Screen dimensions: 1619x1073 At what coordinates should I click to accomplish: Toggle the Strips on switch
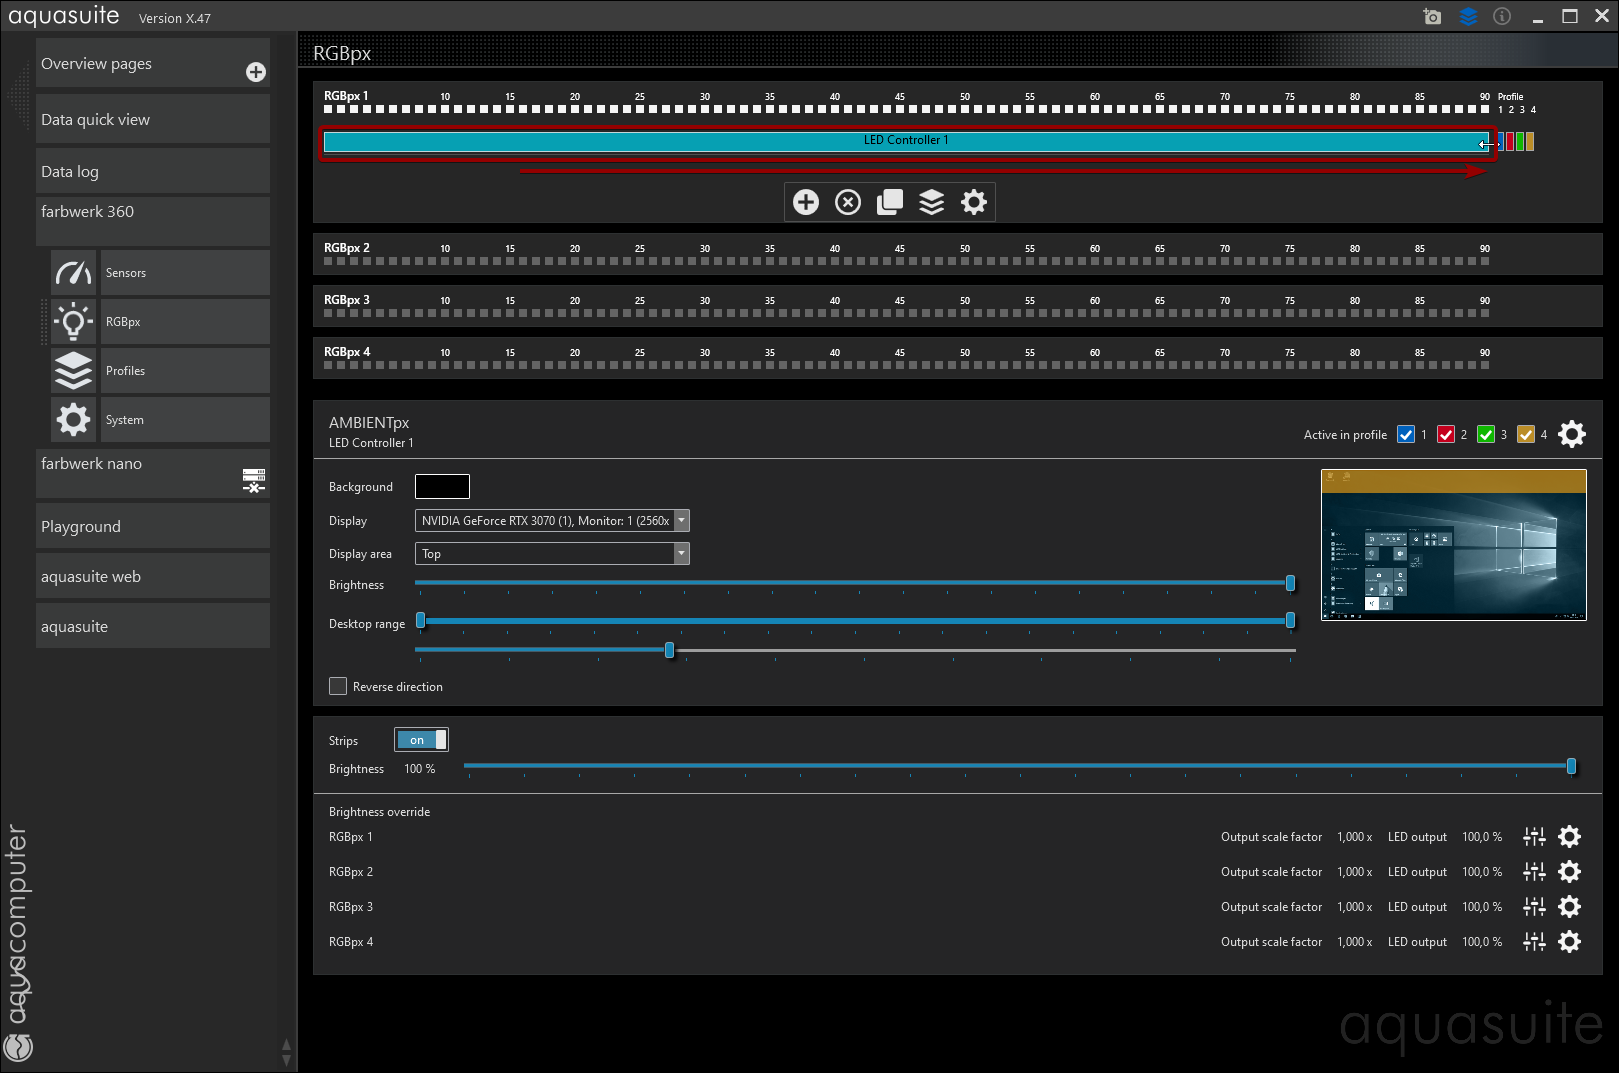click(x=421, y=740)
